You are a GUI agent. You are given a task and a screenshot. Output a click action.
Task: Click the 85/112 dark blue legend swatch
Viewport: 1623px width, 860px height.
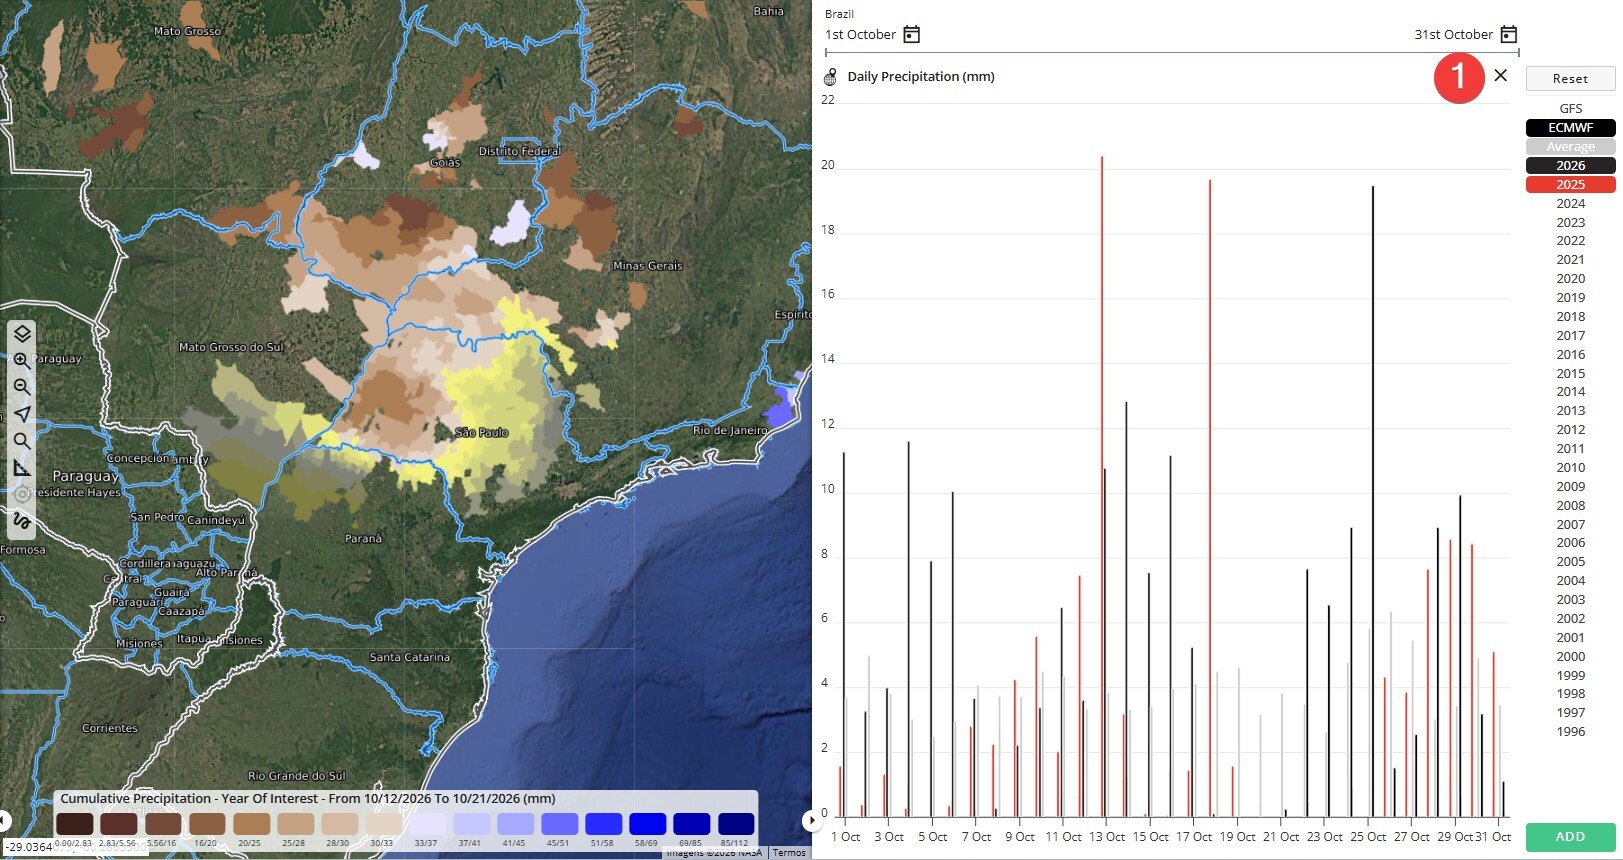click(736, 824)
